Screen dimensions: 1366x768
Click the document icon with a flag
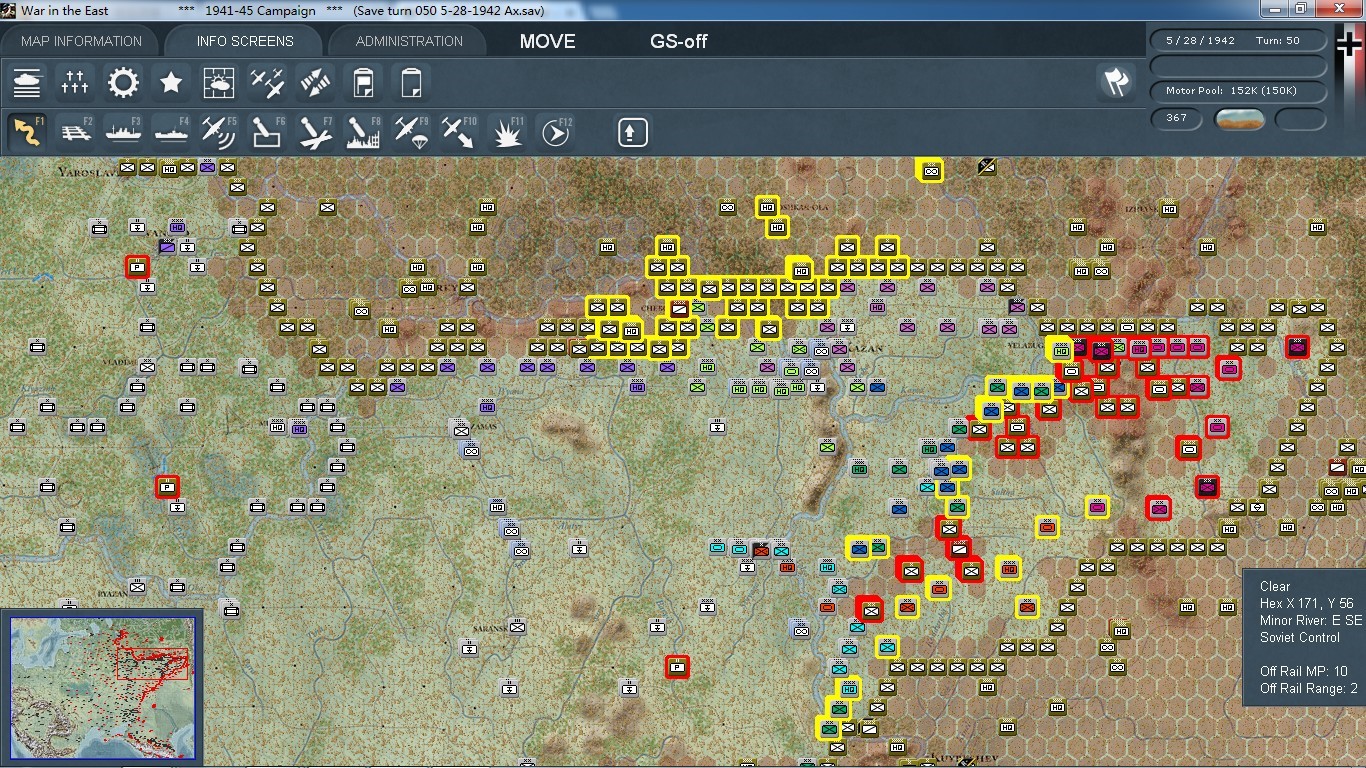click(363, 83)
